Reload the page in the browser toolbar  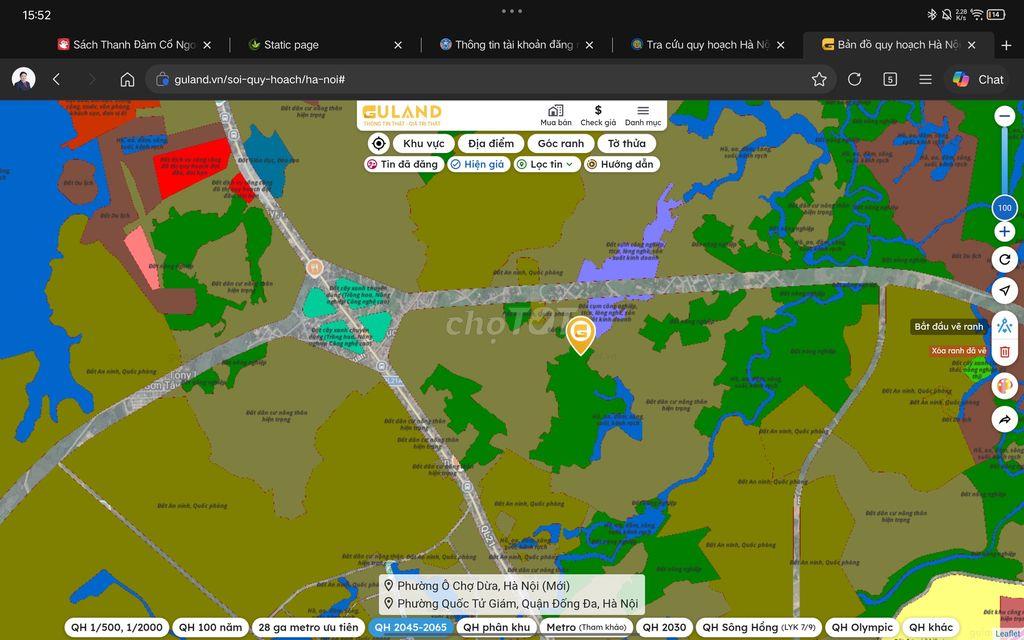pyautogui.click(x=854, y=80)
